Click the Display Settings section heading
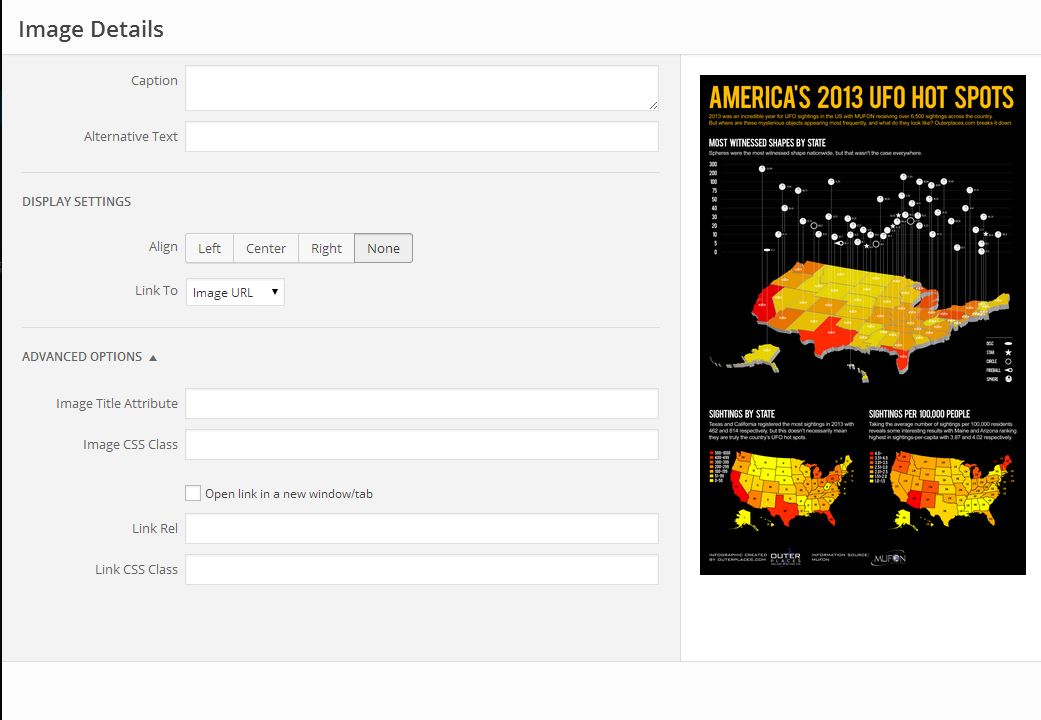Image resolution: width=1041 pixels, height=720 pixels. pyautogui.click(x=77, y=201)
